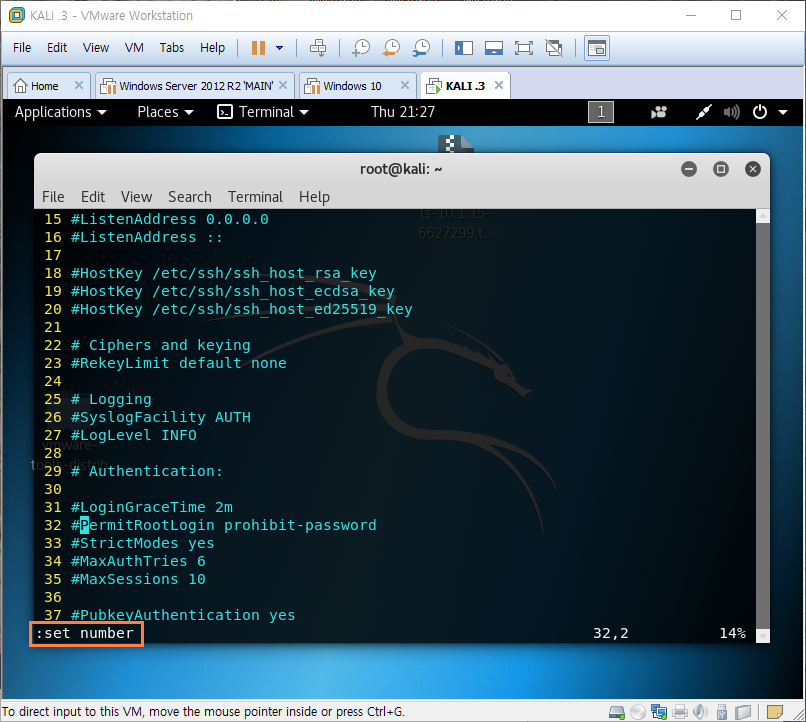Open VMware Edit menu
The width and height of the screenshot is (806, 722).
point(57,48)
